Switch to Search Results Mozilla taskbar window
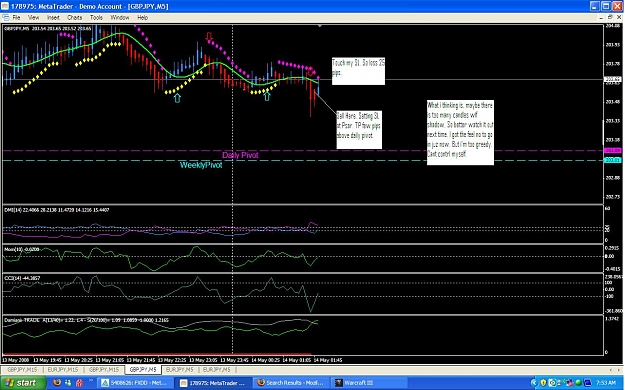 [291, 383]
